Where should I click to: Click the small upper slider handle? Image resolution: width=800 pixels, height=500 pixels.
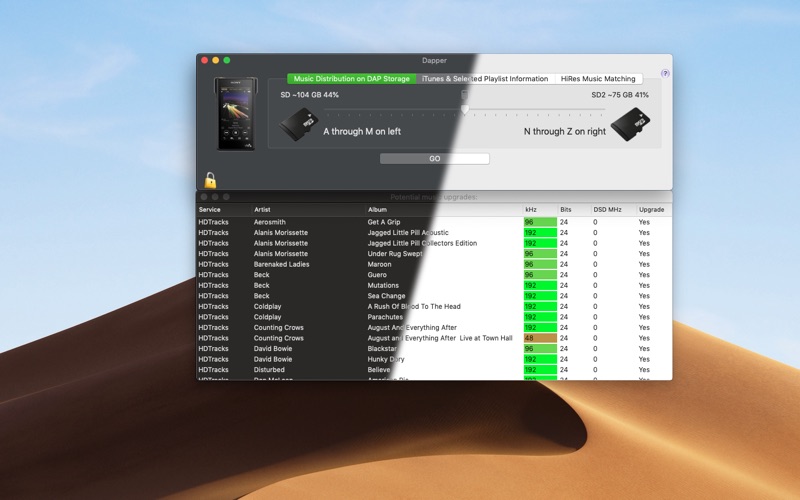coord(464,94)
